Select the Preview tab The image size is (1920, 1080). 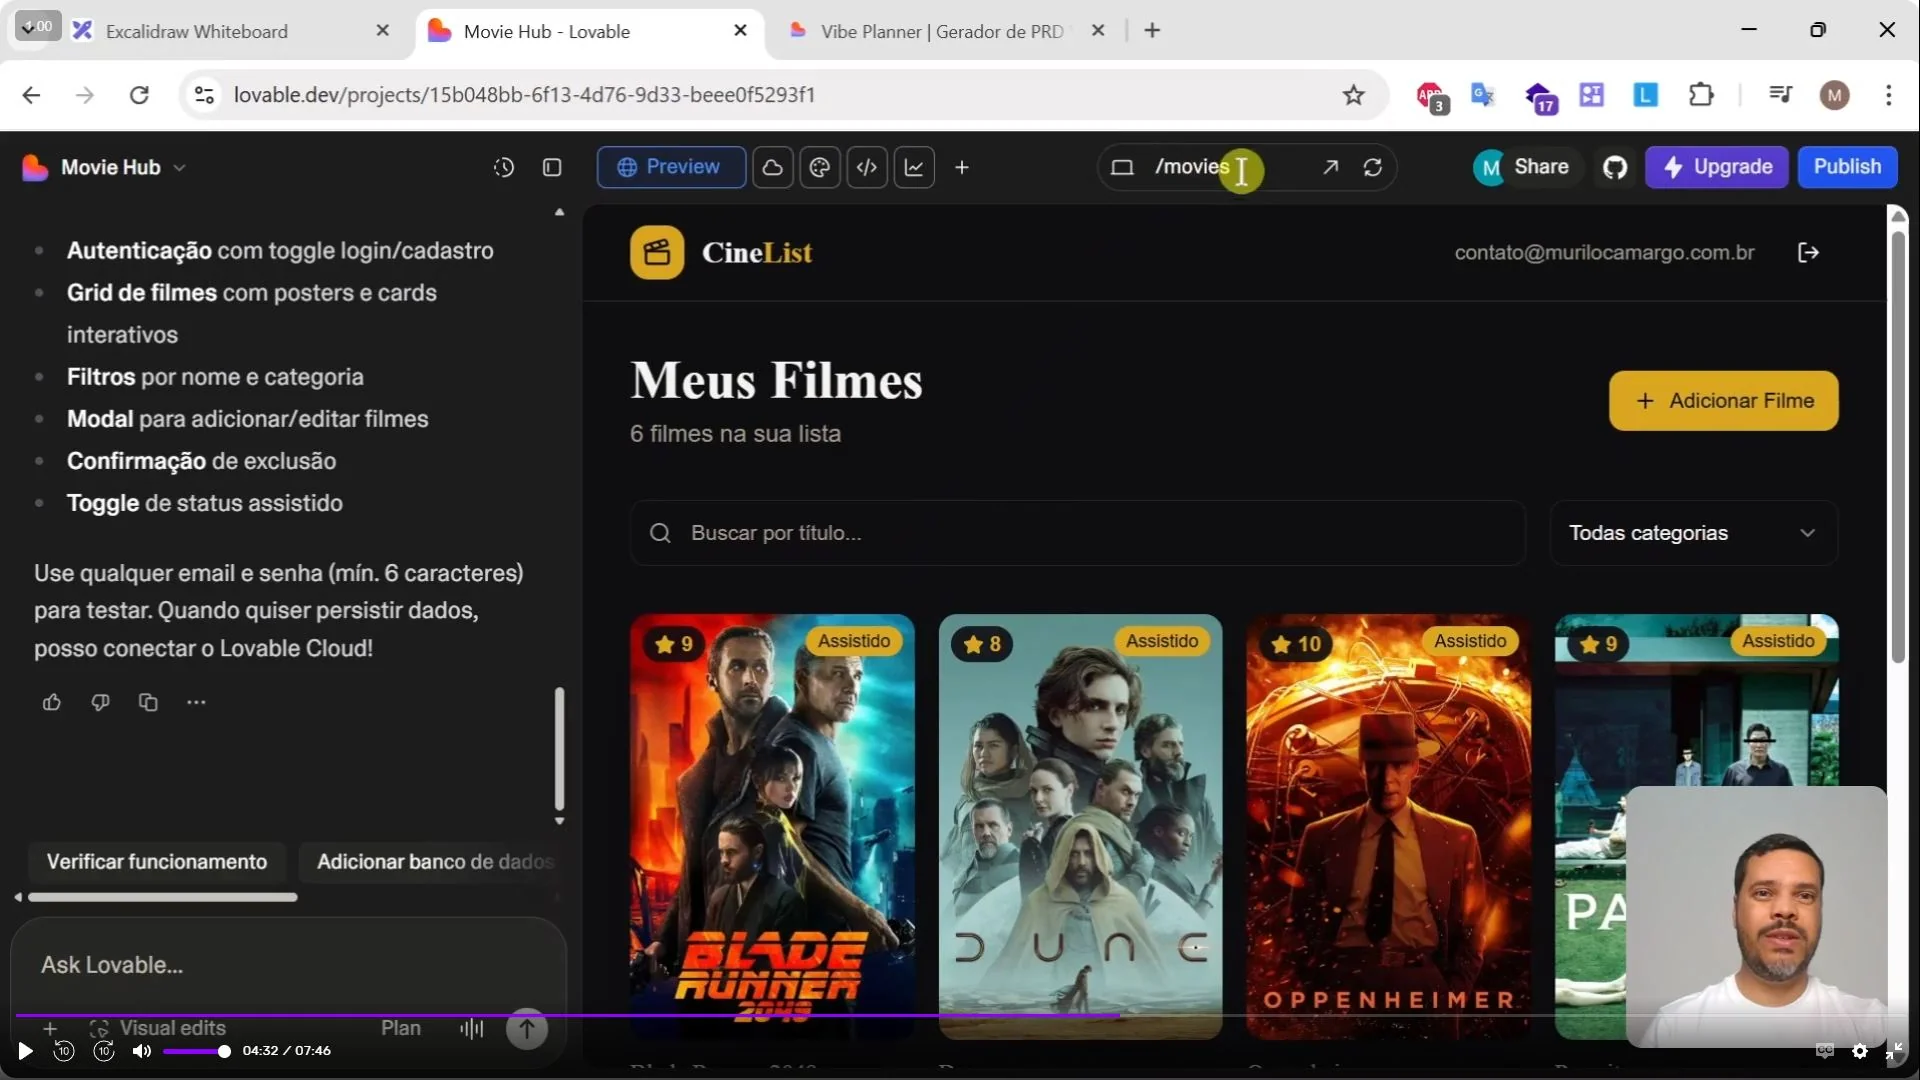click(671, 167)
